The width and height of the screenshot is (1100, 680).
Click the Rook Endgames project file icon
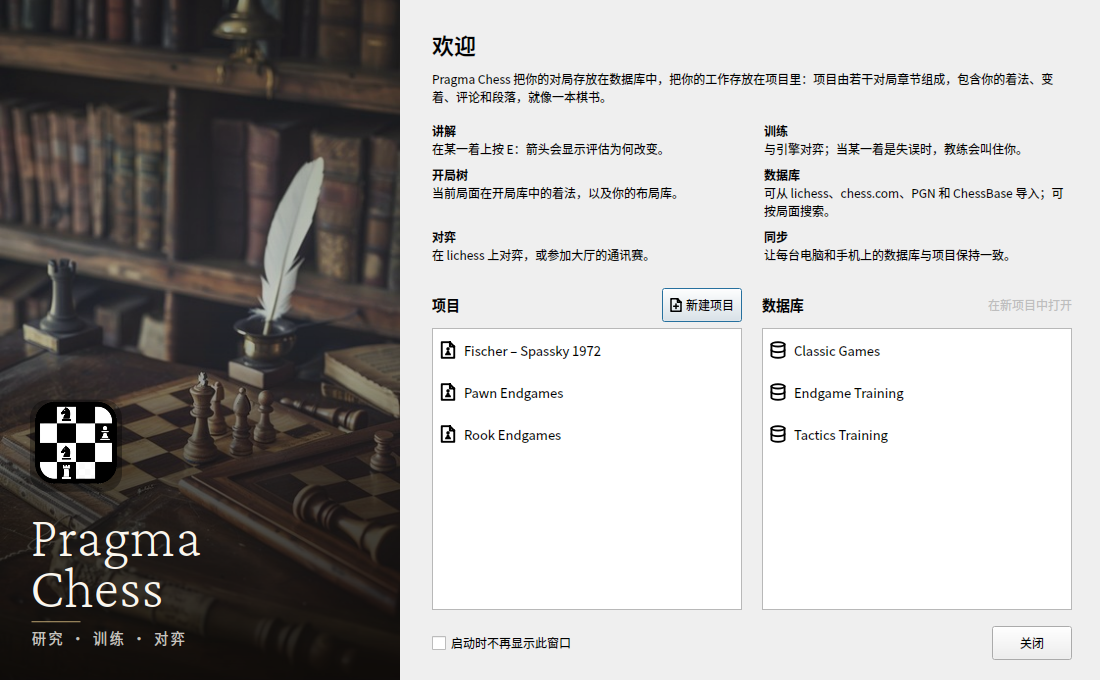[448, 434]
